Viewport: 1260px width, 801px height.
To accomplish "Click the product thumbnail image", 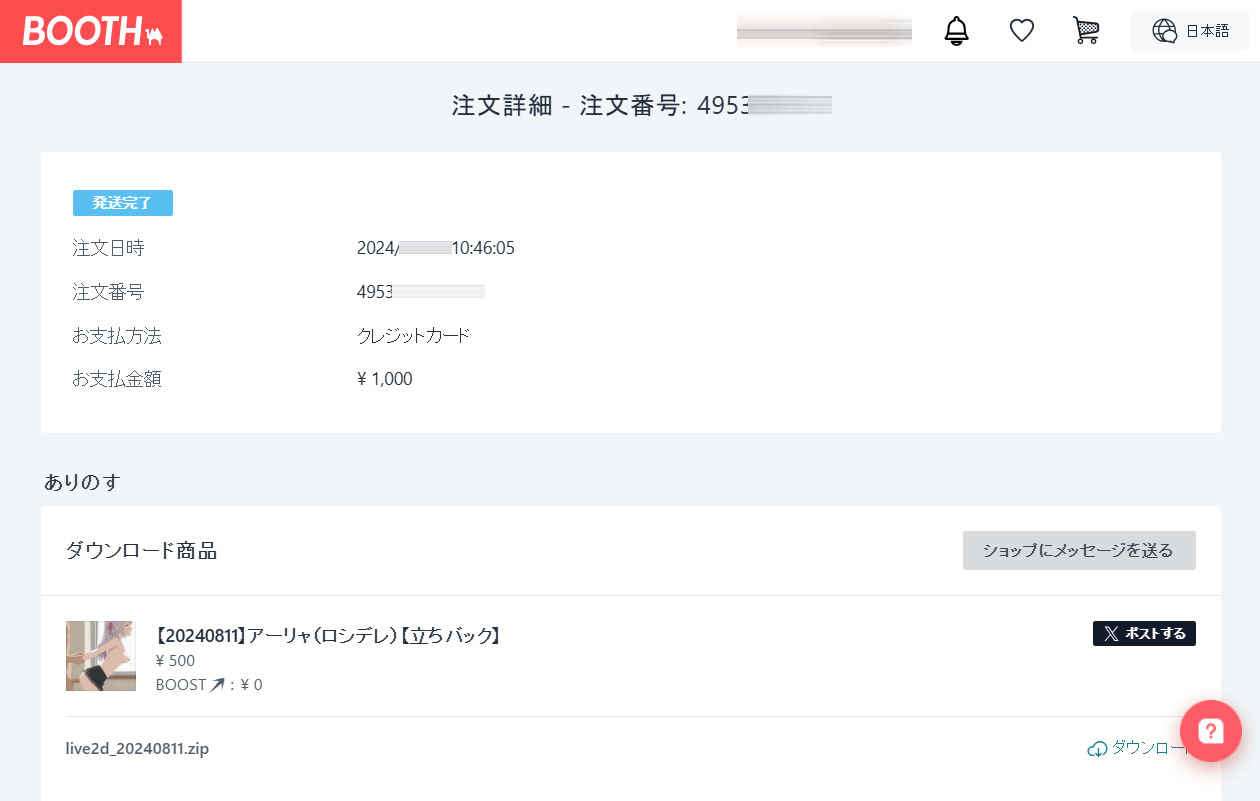I will tap(101, 656).
